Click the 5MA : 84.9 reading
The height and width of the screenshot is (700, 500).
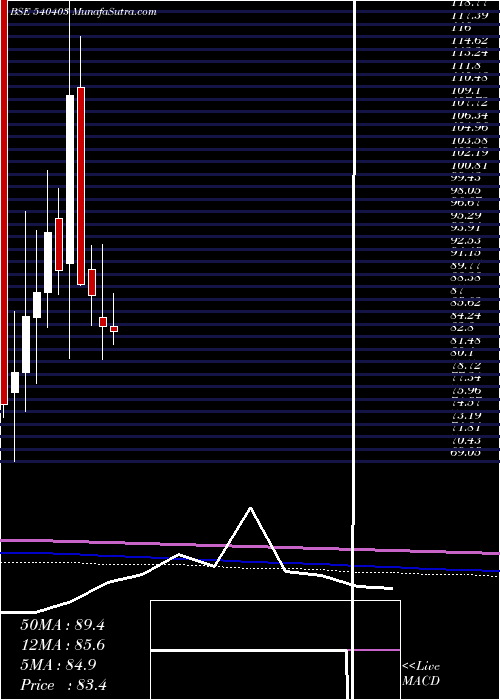[58, 665]
